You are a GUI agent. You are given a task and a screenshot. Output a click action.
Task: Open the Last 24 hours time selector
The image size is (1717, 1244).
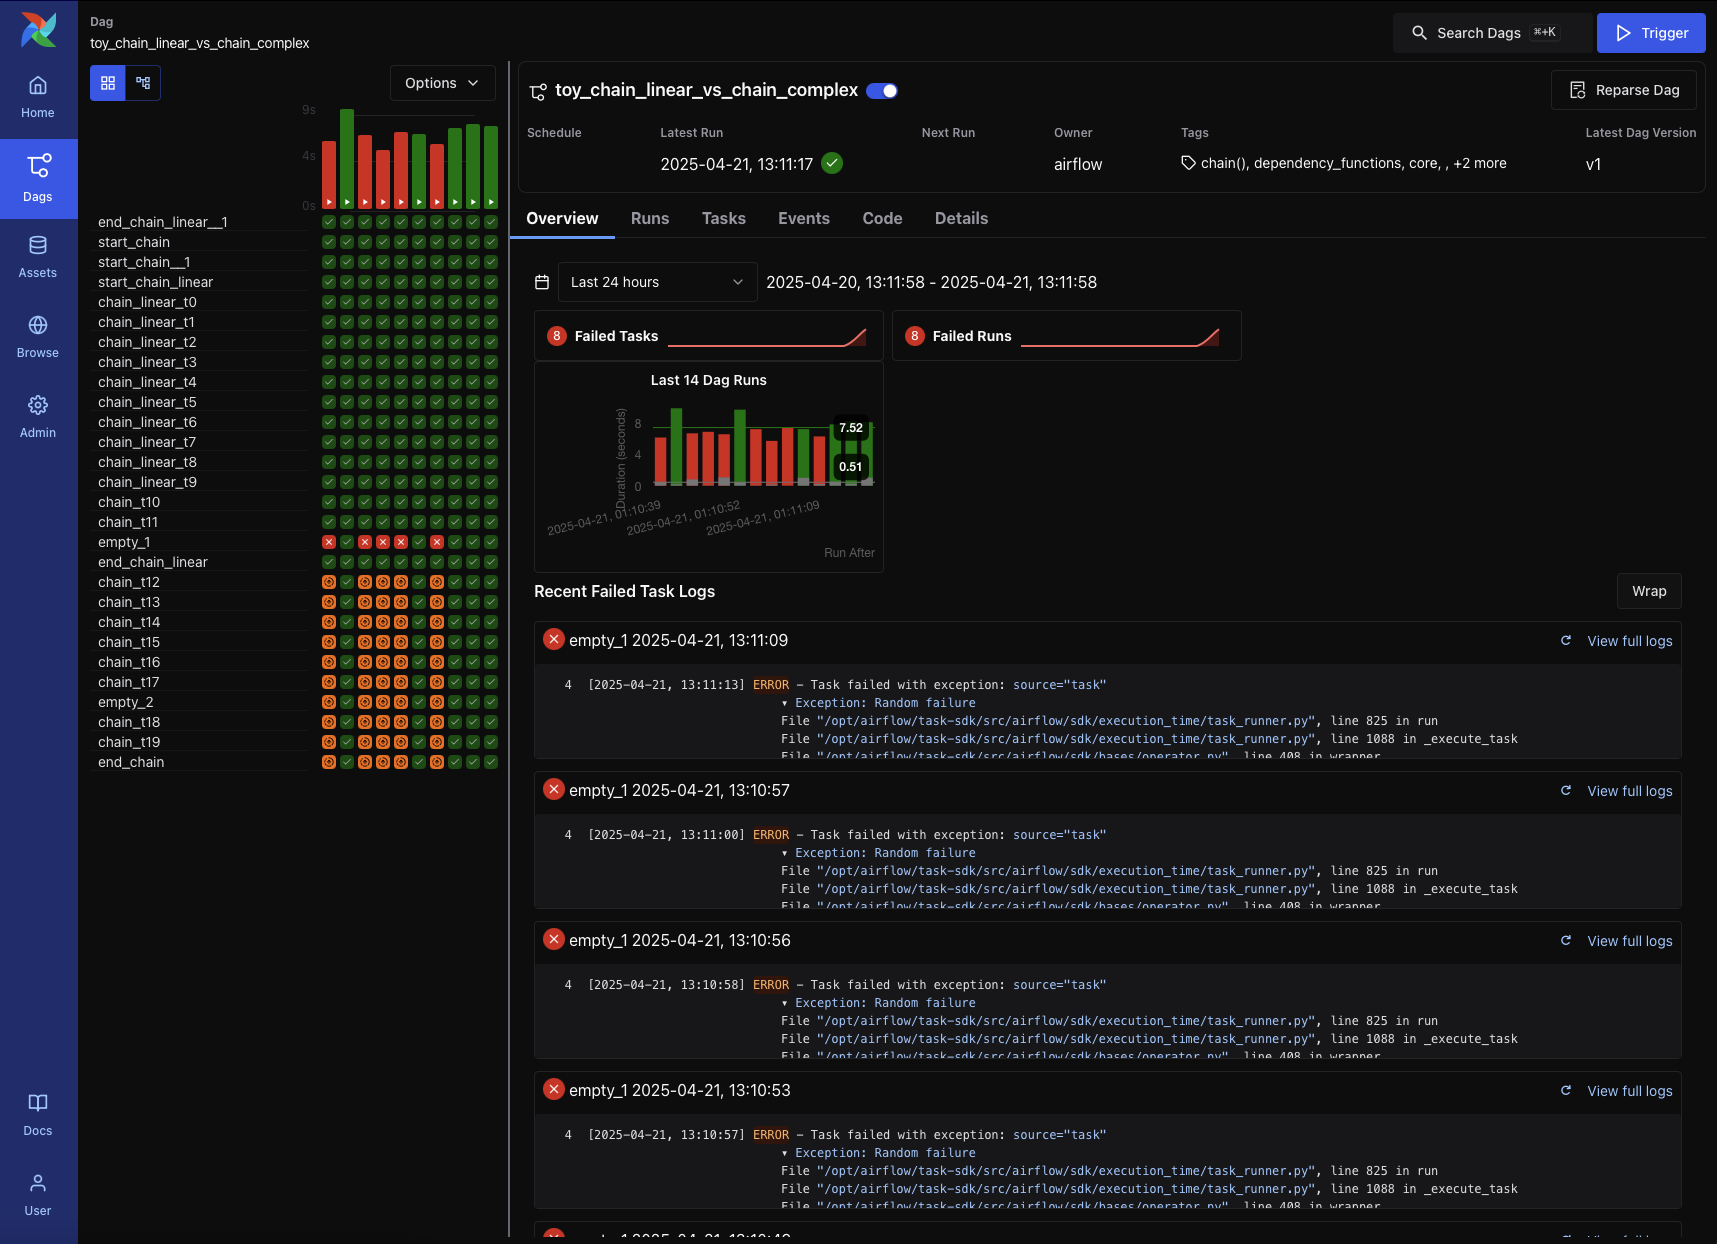tap(656, 282)
